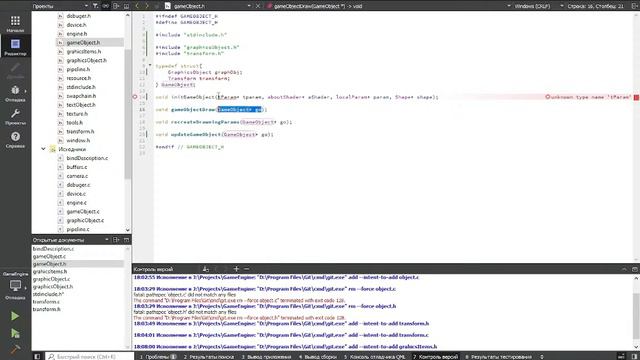This screenshot has width=640, height=360.
Task: Open graphicsObject.h in project tree
Action: (x=87, y=60)
